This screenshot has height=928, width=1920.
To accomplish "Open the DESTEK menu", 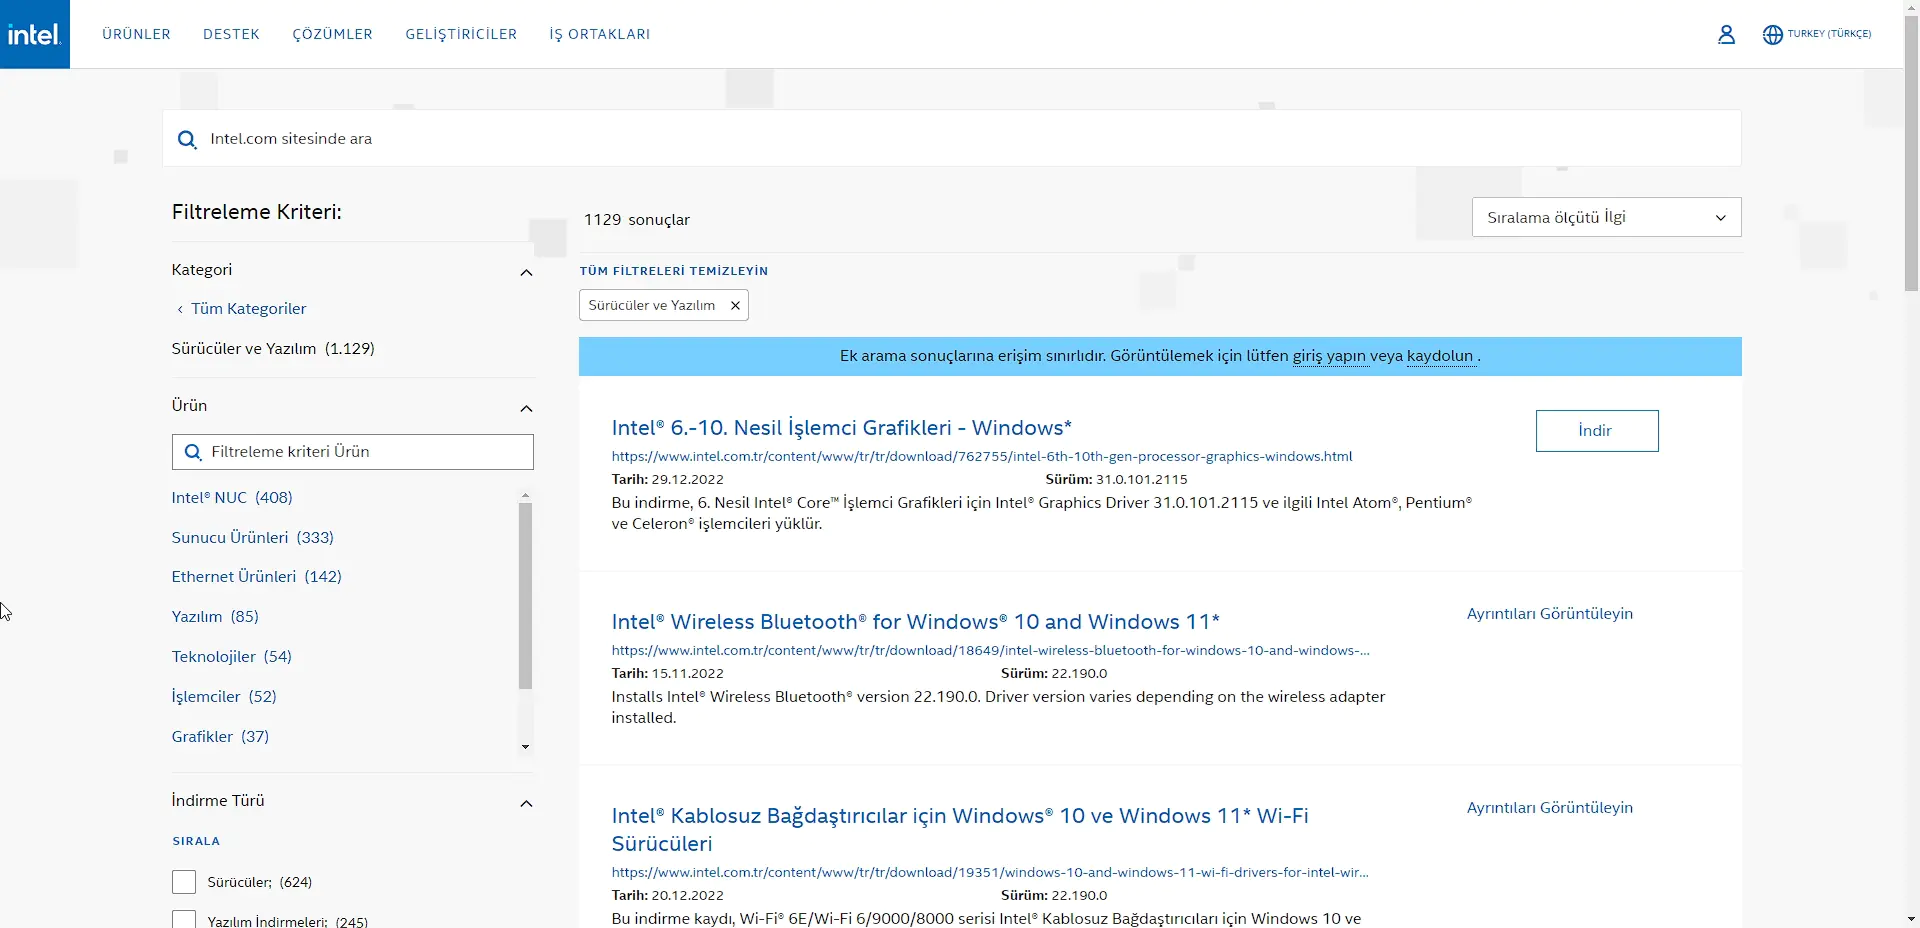I will click(x=231, y=33).
